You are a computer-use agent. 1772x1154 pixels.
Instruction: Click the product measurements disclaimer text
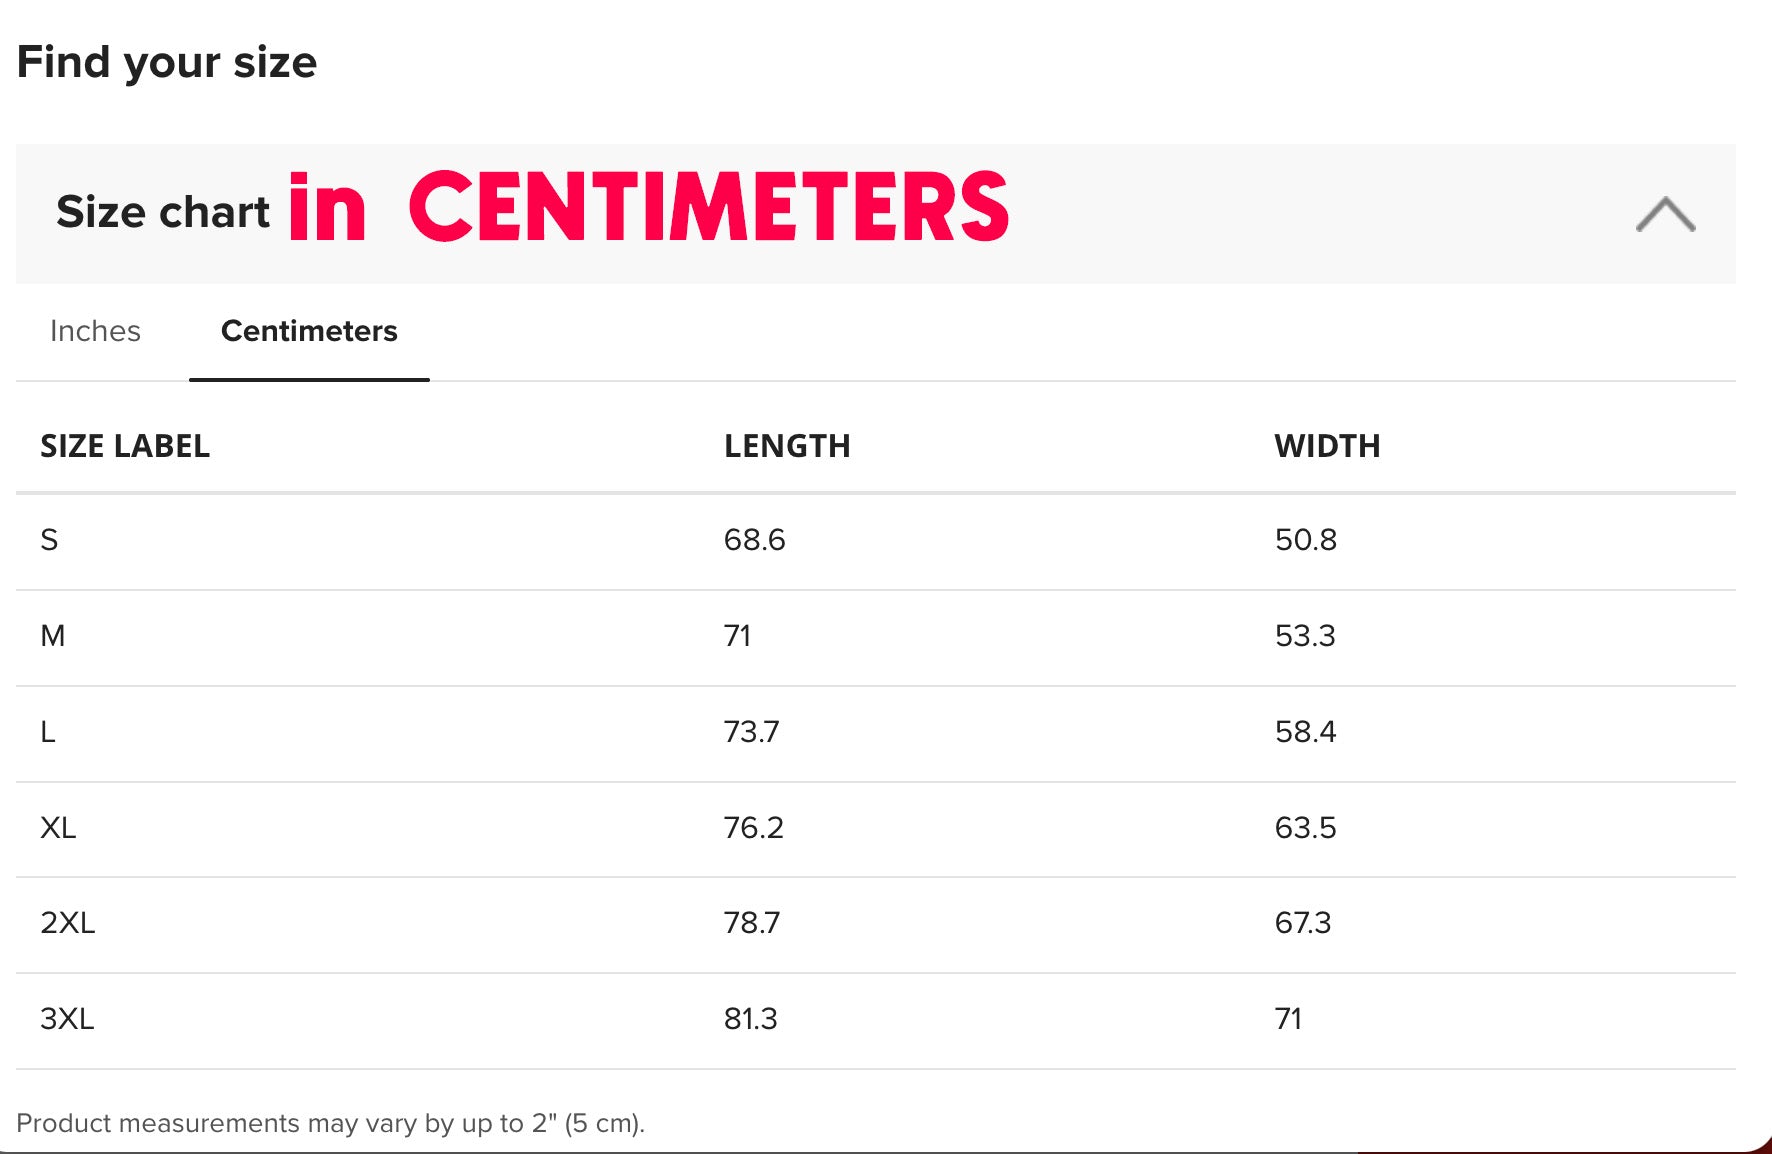point(330,1123)
